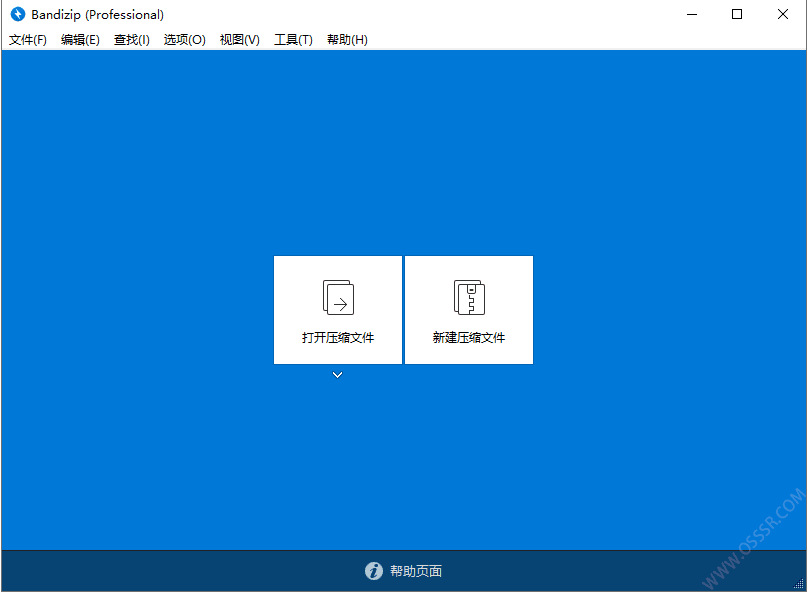808x593 pixels.
Task: Click the Bandizip logo in the title bar
Action: [x=18, y=14]
